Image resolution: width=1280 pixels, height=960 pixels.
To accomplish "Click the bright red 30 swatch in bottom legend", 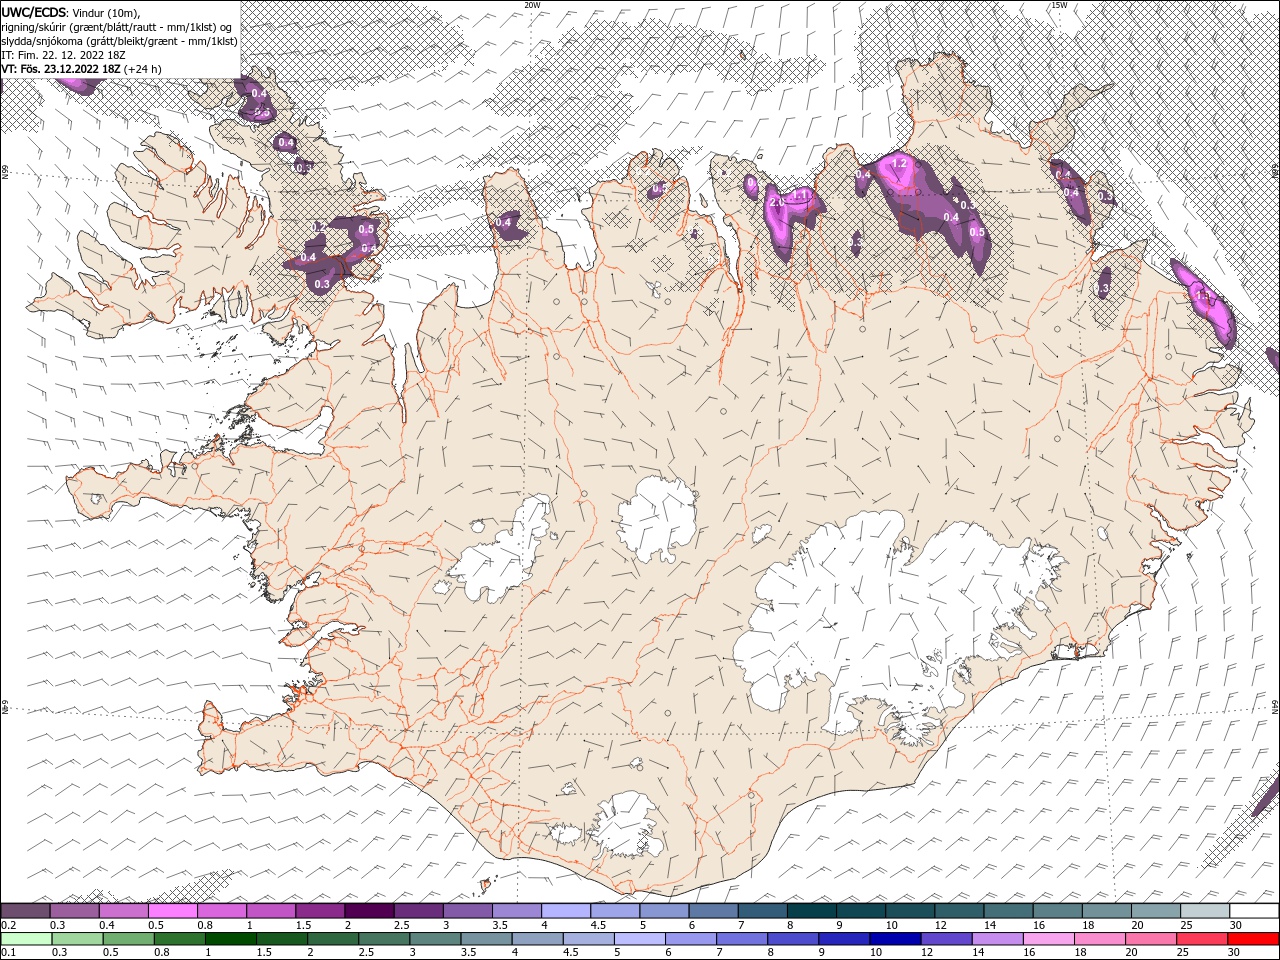I will coord(1253,938).
